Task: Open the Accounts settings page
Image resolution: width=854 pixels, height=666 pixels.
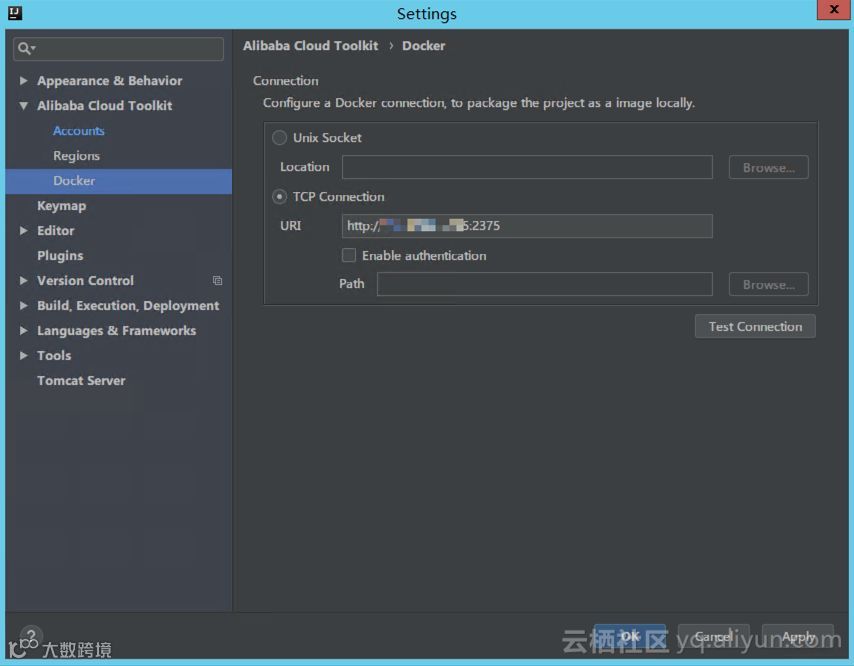Action: (x=78, y=131)
